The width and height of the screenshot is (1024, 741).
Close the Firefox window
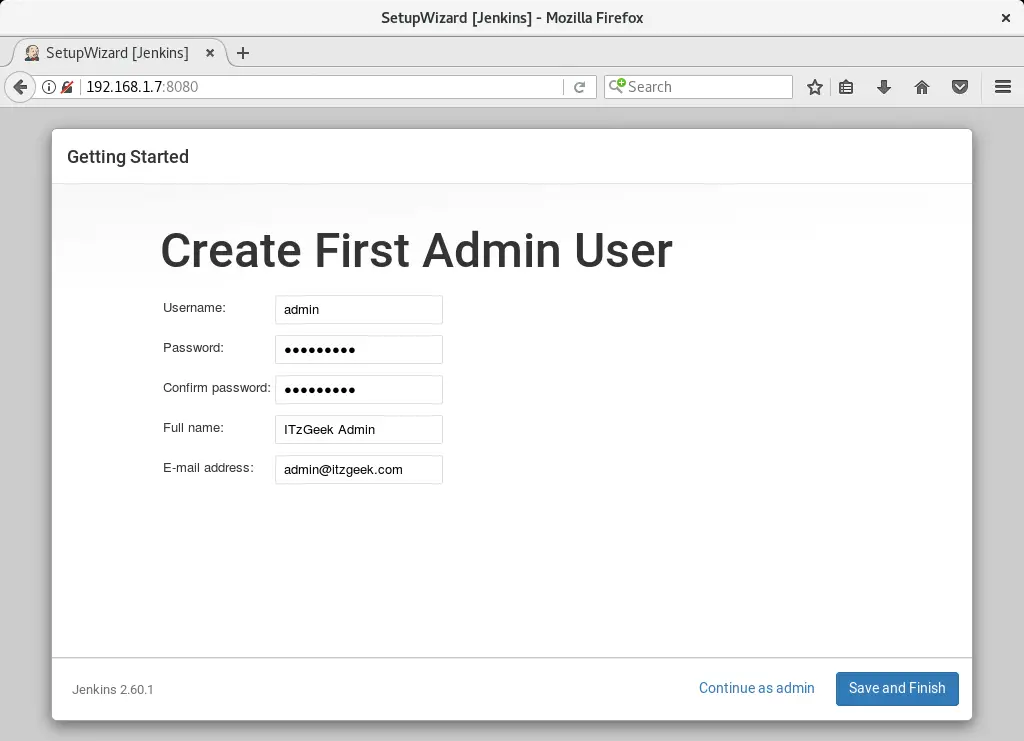[1006, 18]
